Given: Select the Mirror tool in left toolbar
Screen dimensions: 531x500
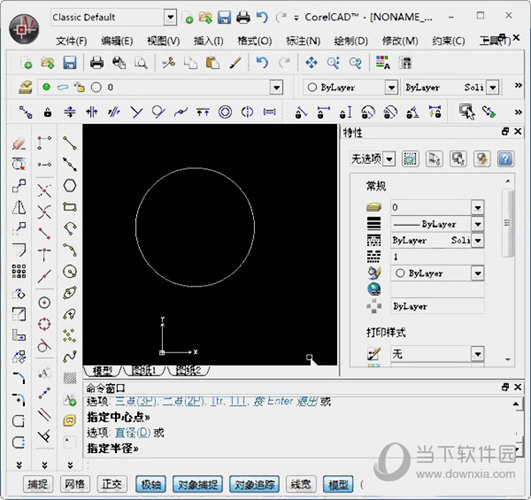Looking at the screenshot, I should (x=19, y=207).
